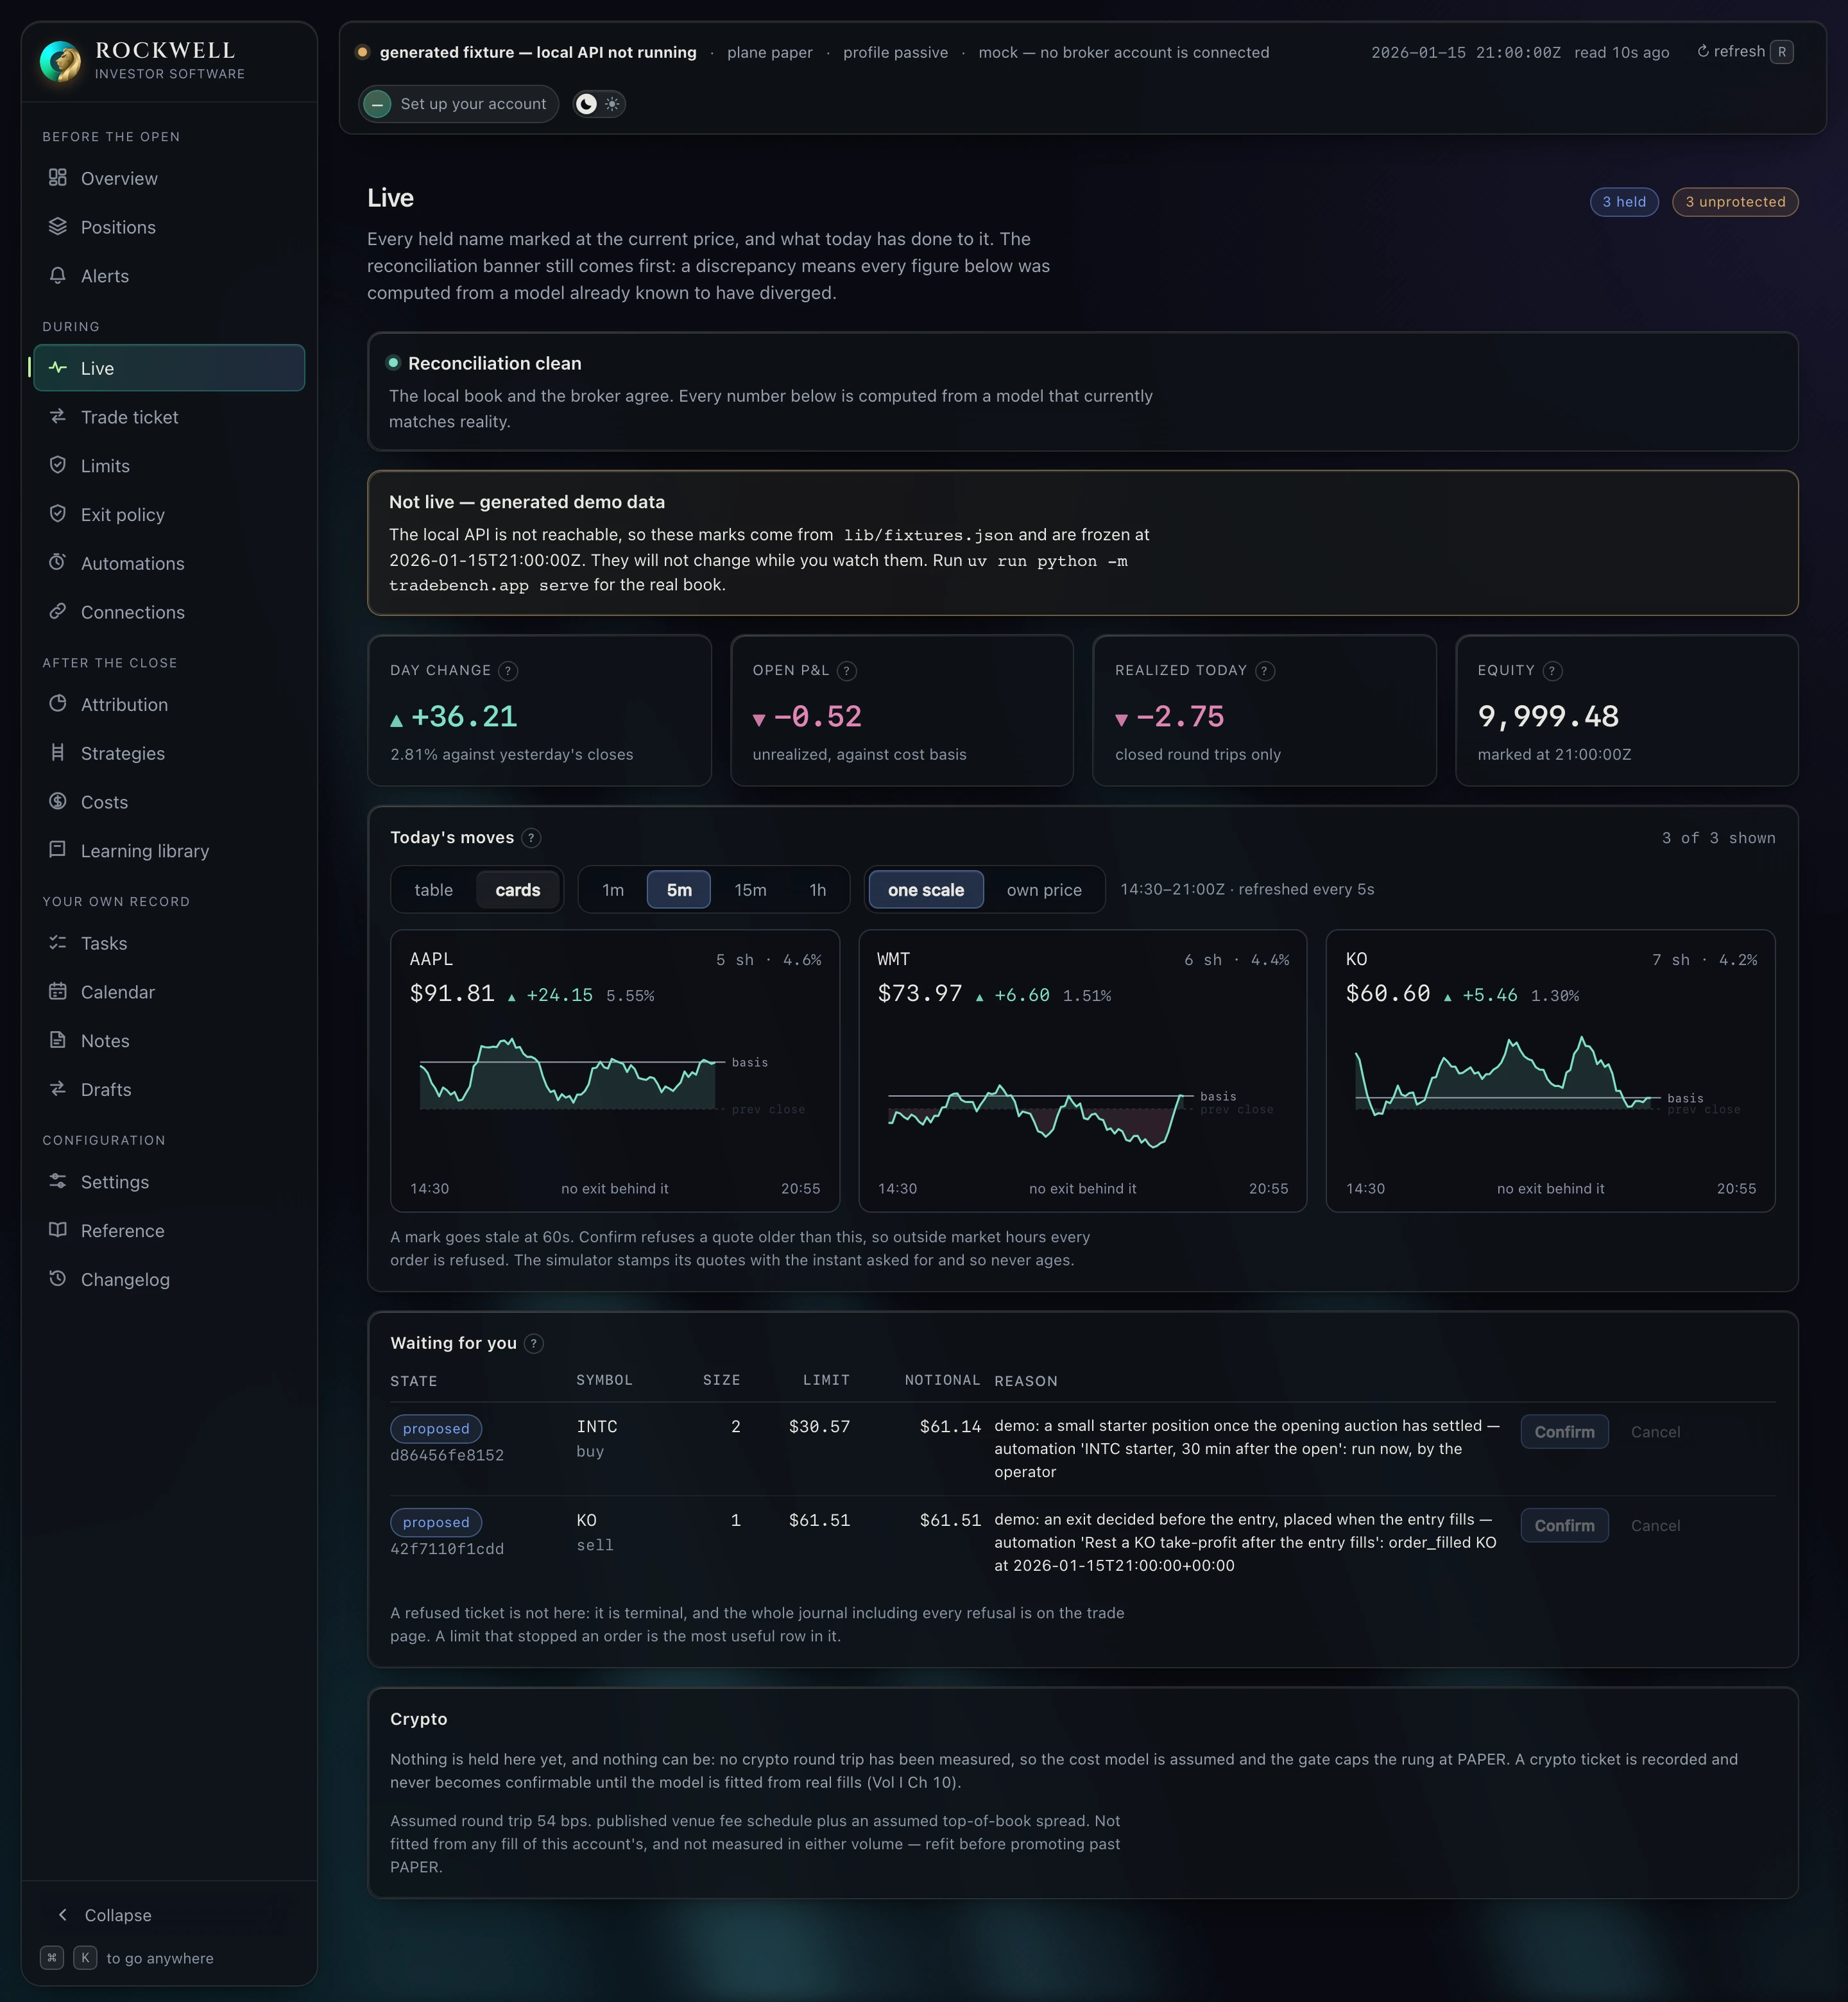Viewport: 1848px width, 2002px height.
Task: Click the Settings sliders icon
Action: click(58, 1181)
